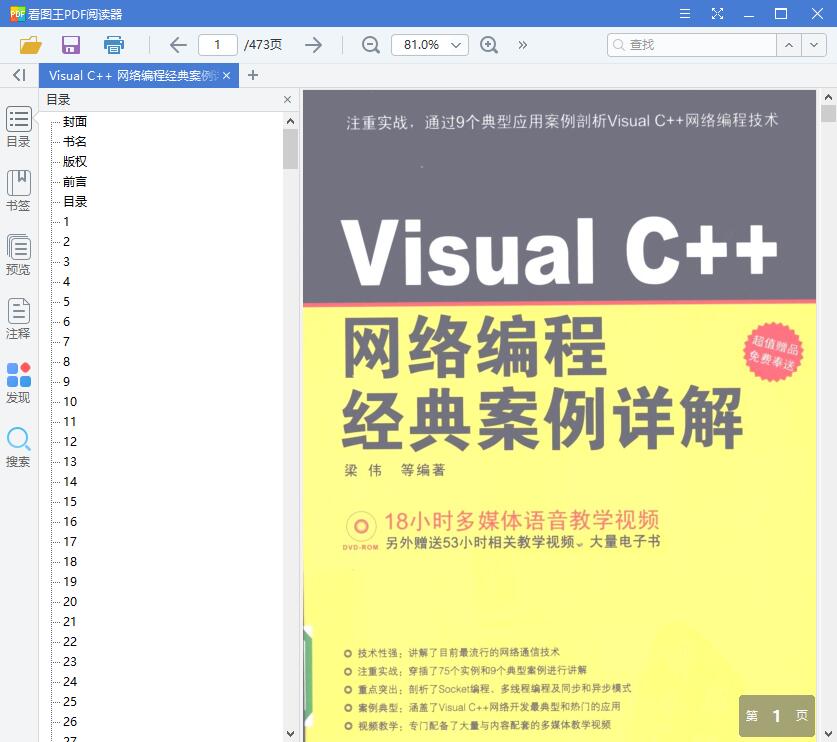Screen dimensions: 837x742
Task: Select 封面 in the outline tree
Action: click(x=75, y=122)
